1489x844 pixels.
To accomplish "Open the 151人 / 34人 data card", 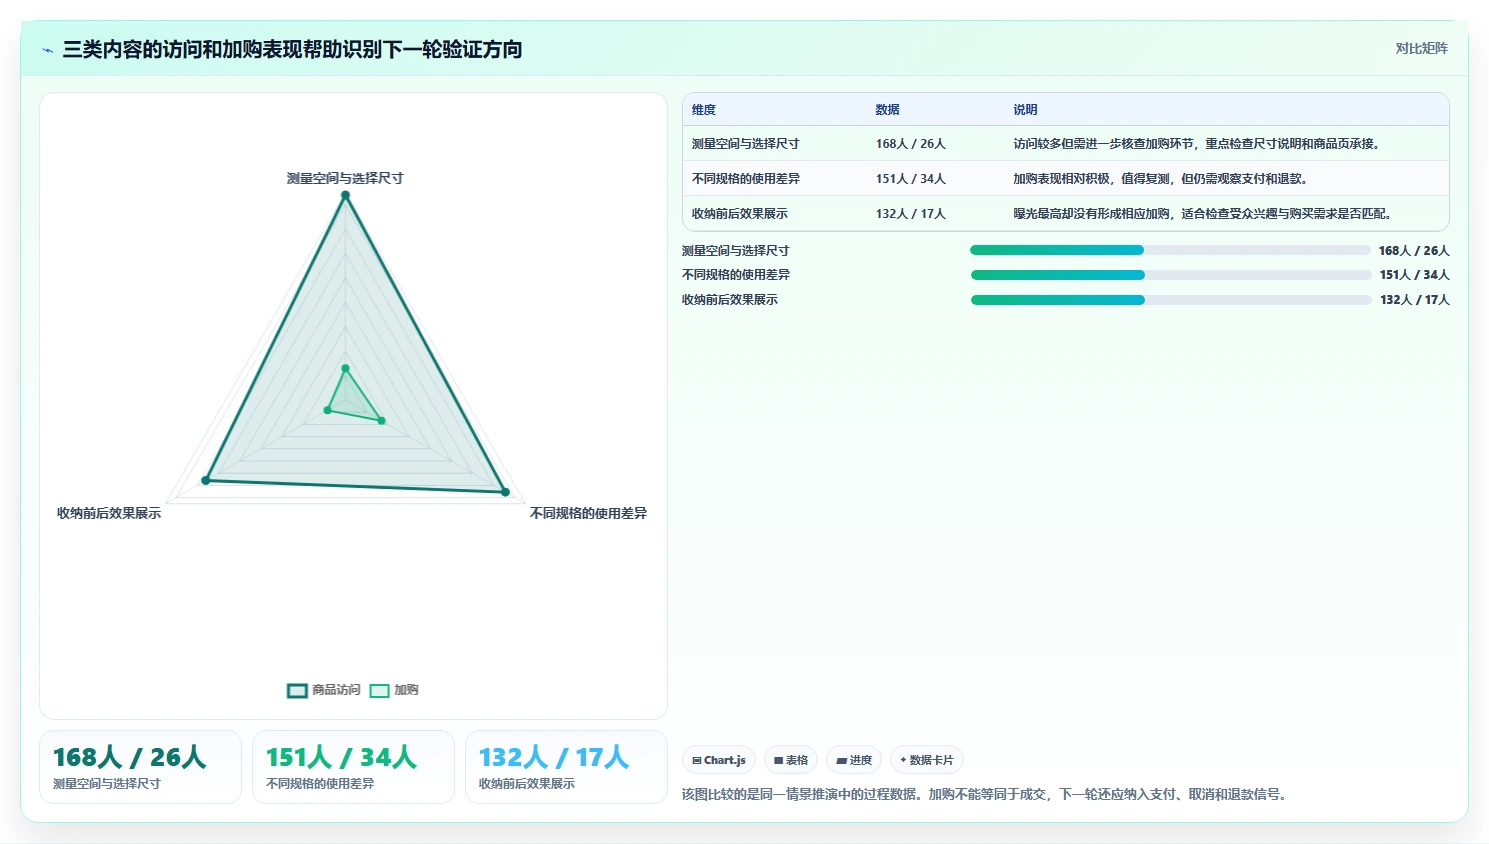I will (x=353, y=767).
